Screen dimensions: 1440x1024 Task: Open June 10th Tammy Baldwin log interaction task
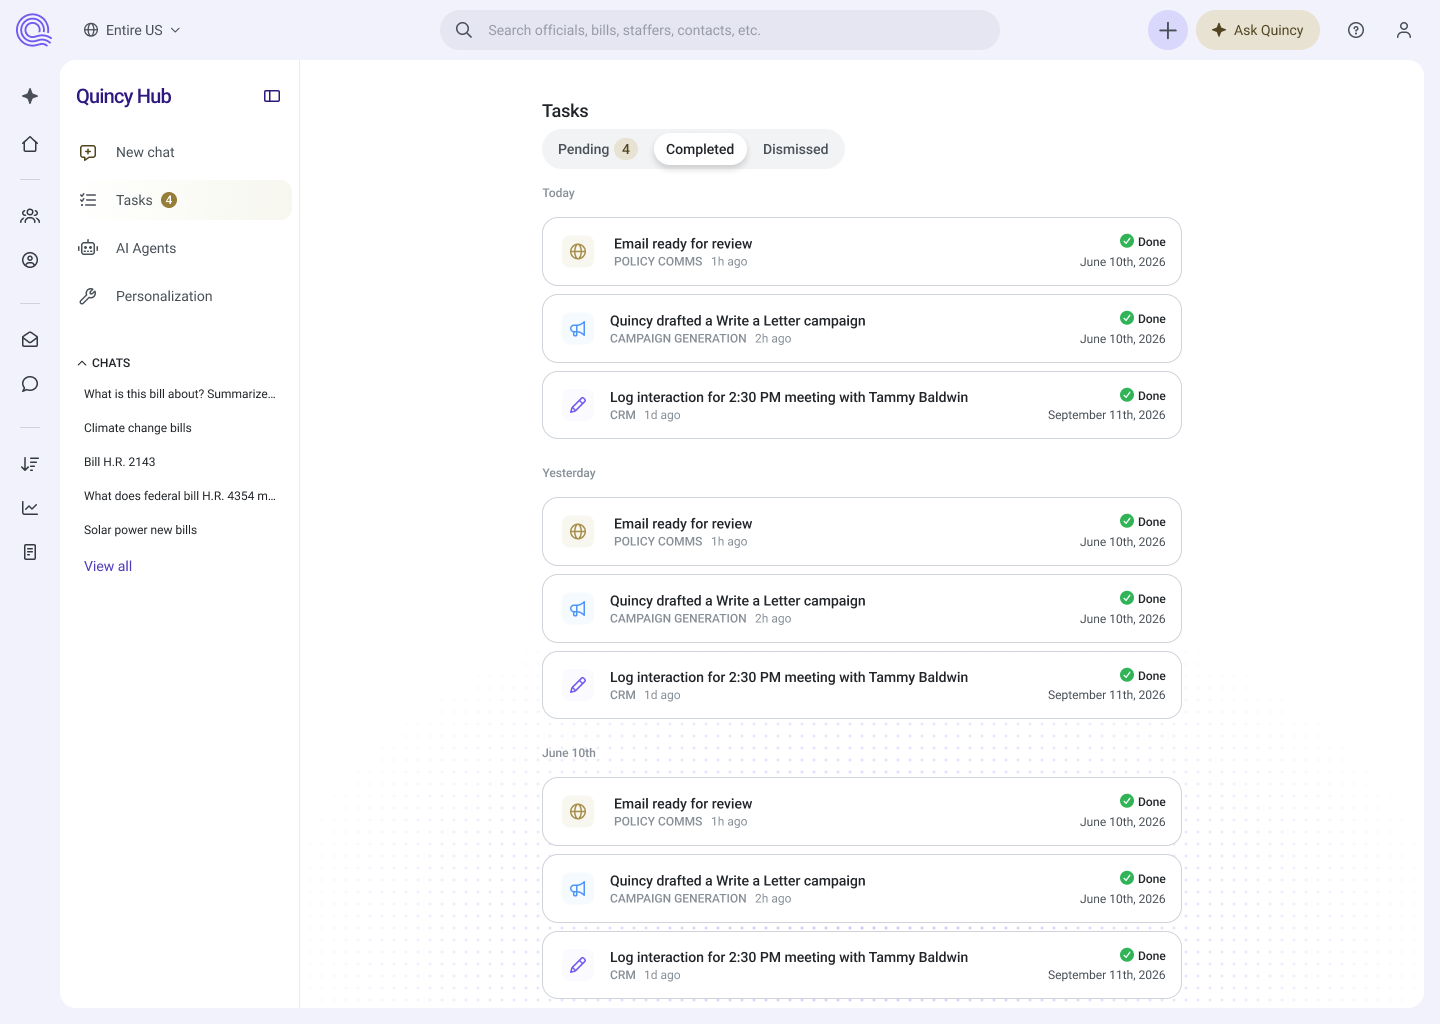862,965
